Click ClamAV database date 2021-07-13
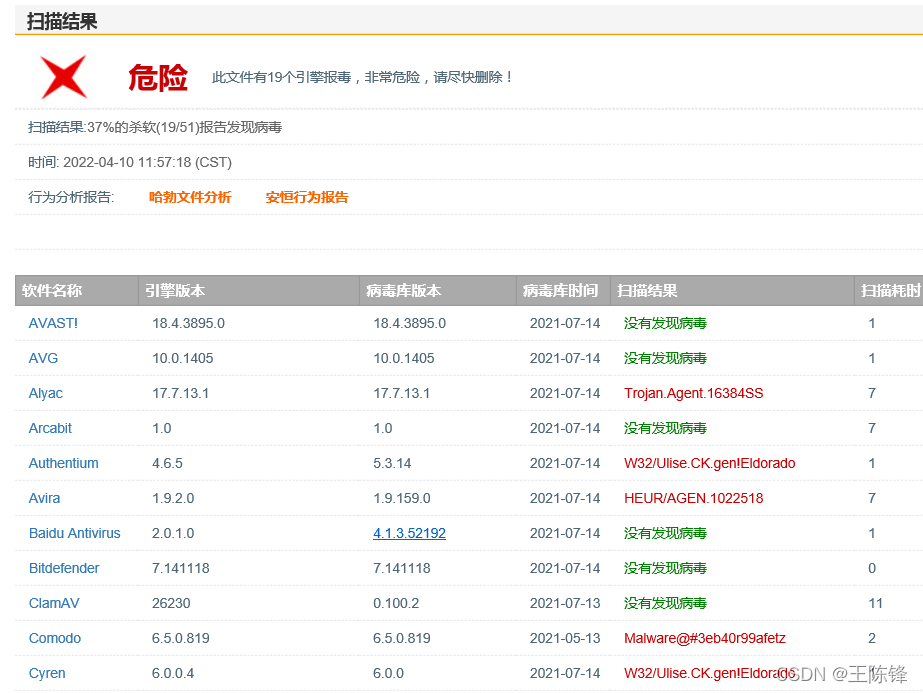Image resolution: width=923 pixels, height=693 pixels. coord(565,604)
